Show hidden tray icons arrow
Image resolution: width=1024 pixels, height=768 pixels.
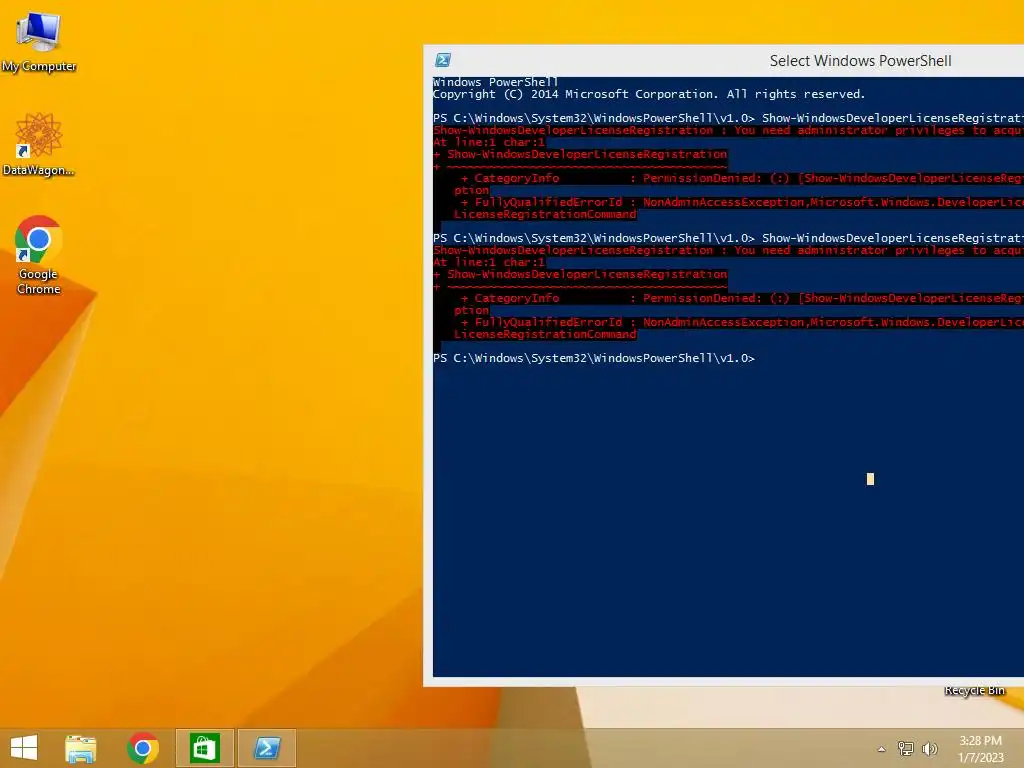click(x=882, y=749)
